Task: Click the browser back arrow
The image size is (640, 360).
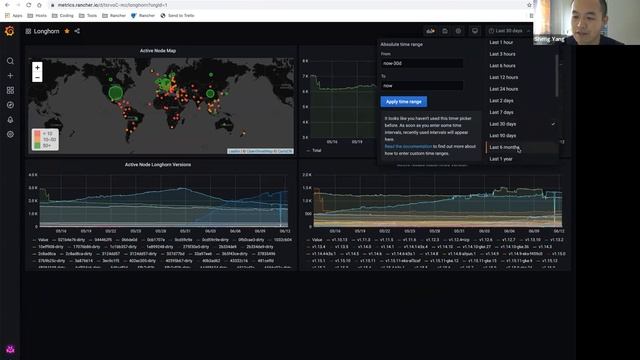Action: [7, 5]
